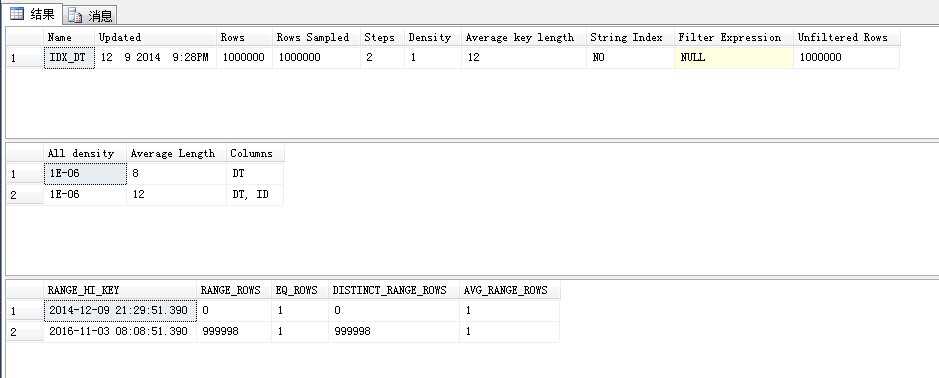Screen dimensions: 939x378
Task: Select the Steps value 2 cell
Action: [382, 58]
